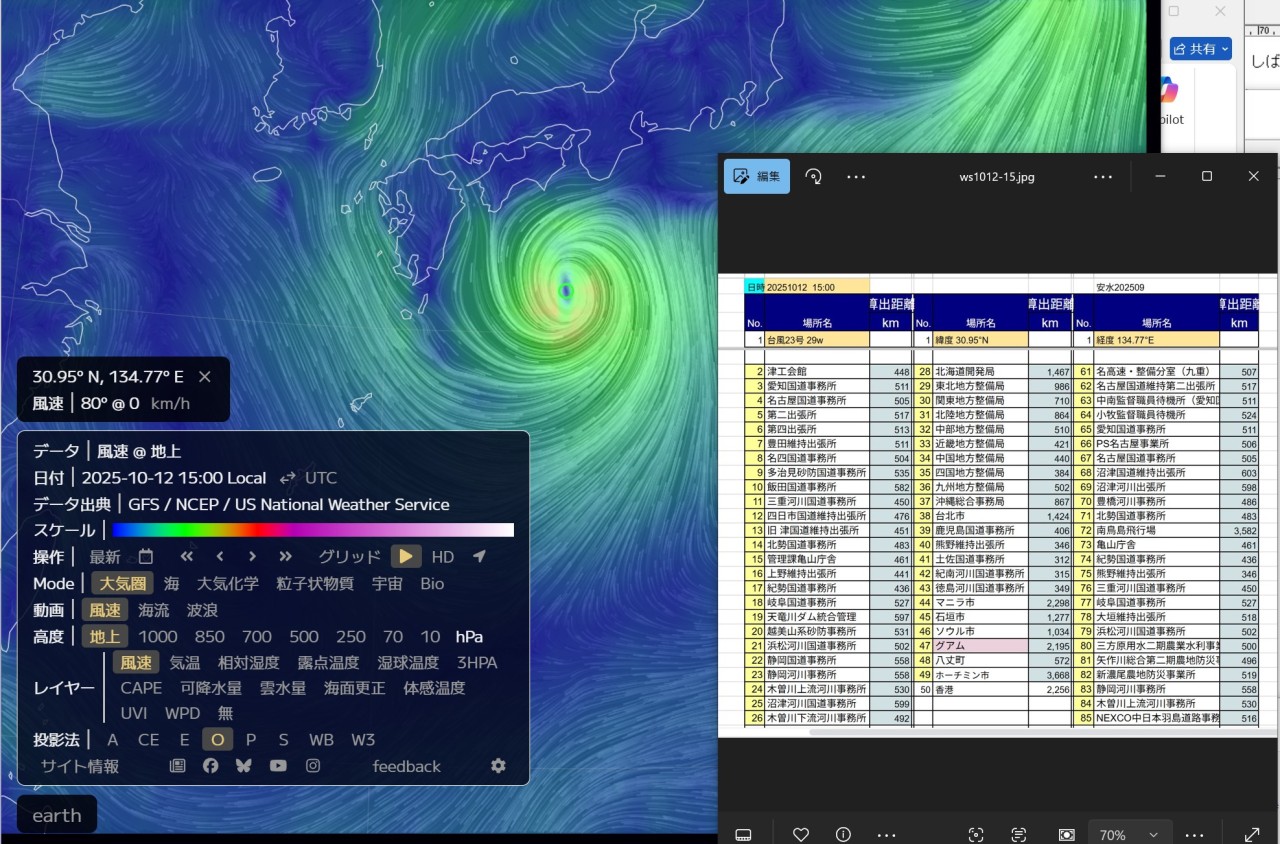Expand the more options menu beside rotate

click(x=856, y=176)
